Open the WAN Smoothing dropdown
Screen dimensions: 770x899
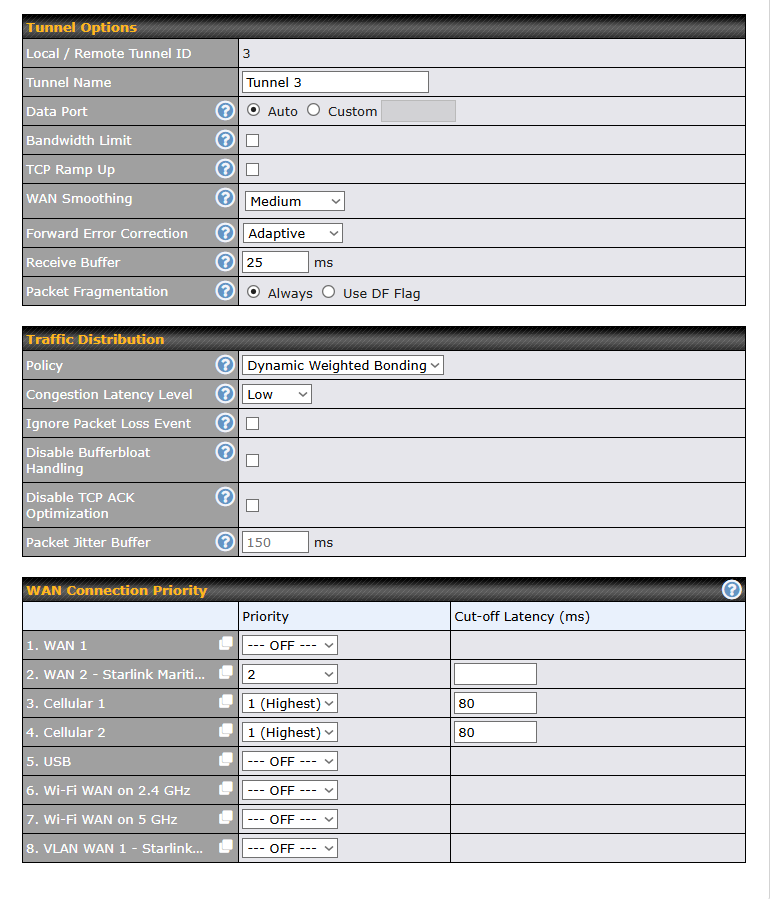(x=295, y=201)
